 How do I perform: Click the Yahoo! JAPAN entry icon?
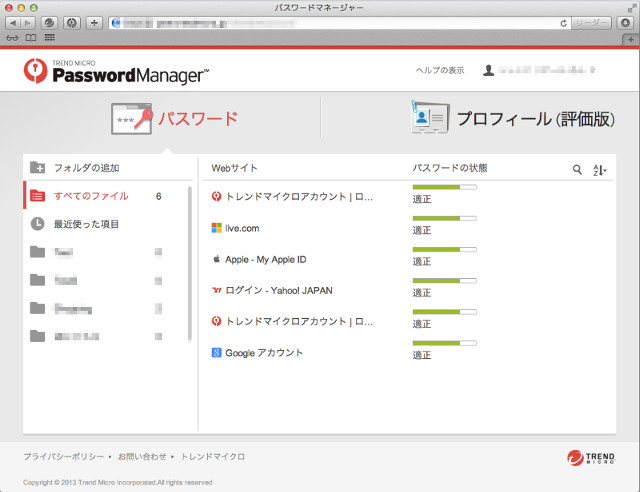coord(216,290)
